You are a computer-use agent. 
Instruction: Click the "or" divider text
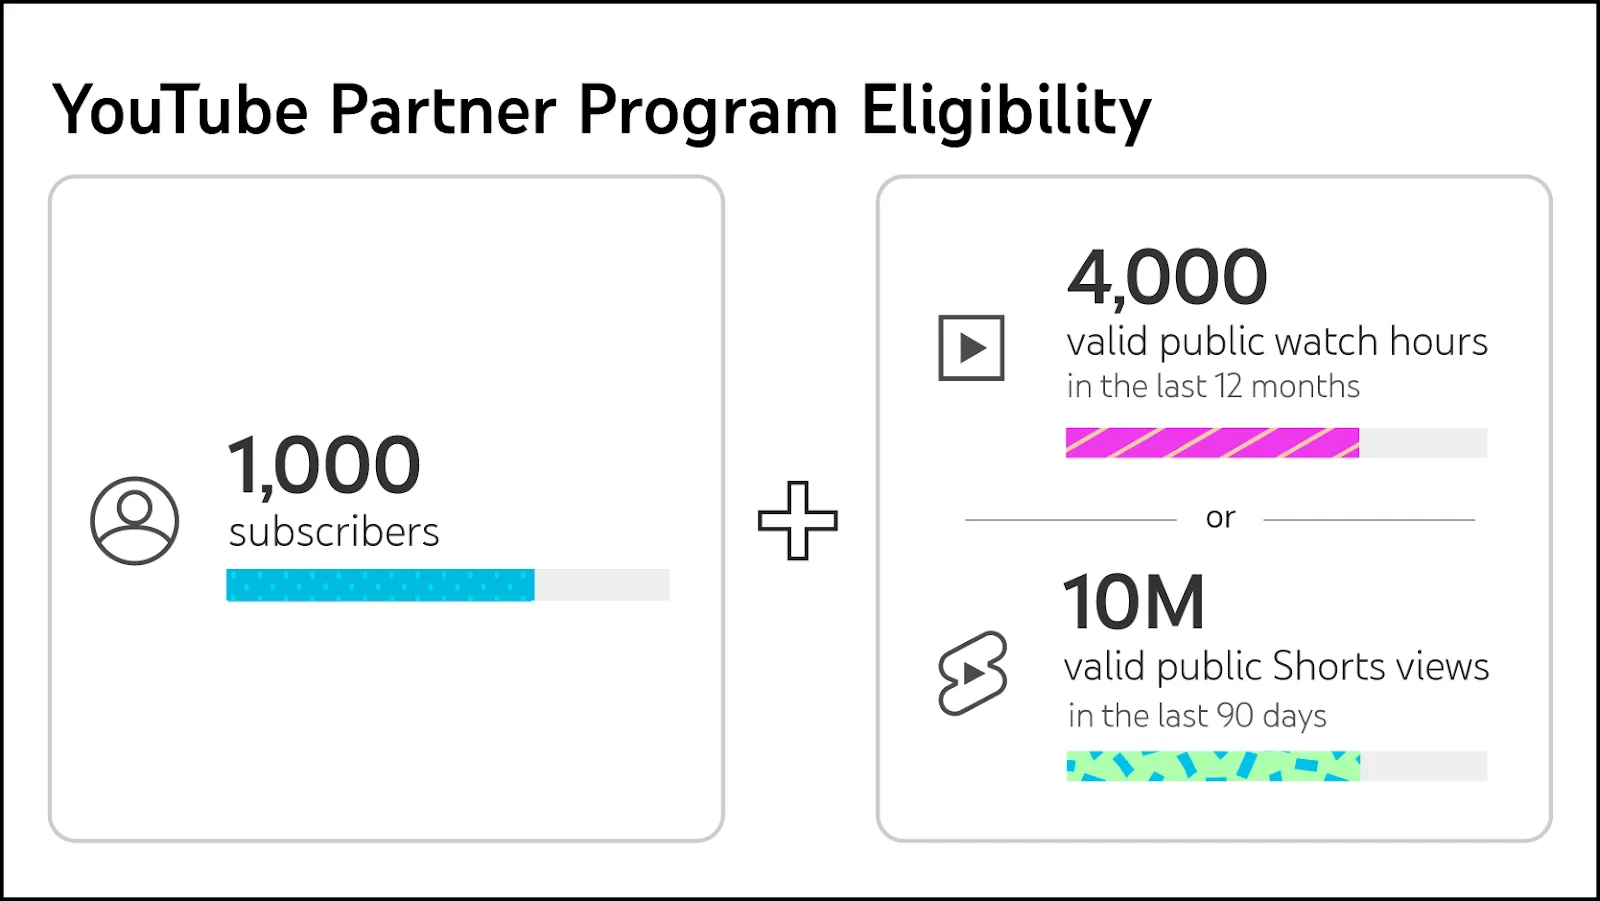[1220, 518]
